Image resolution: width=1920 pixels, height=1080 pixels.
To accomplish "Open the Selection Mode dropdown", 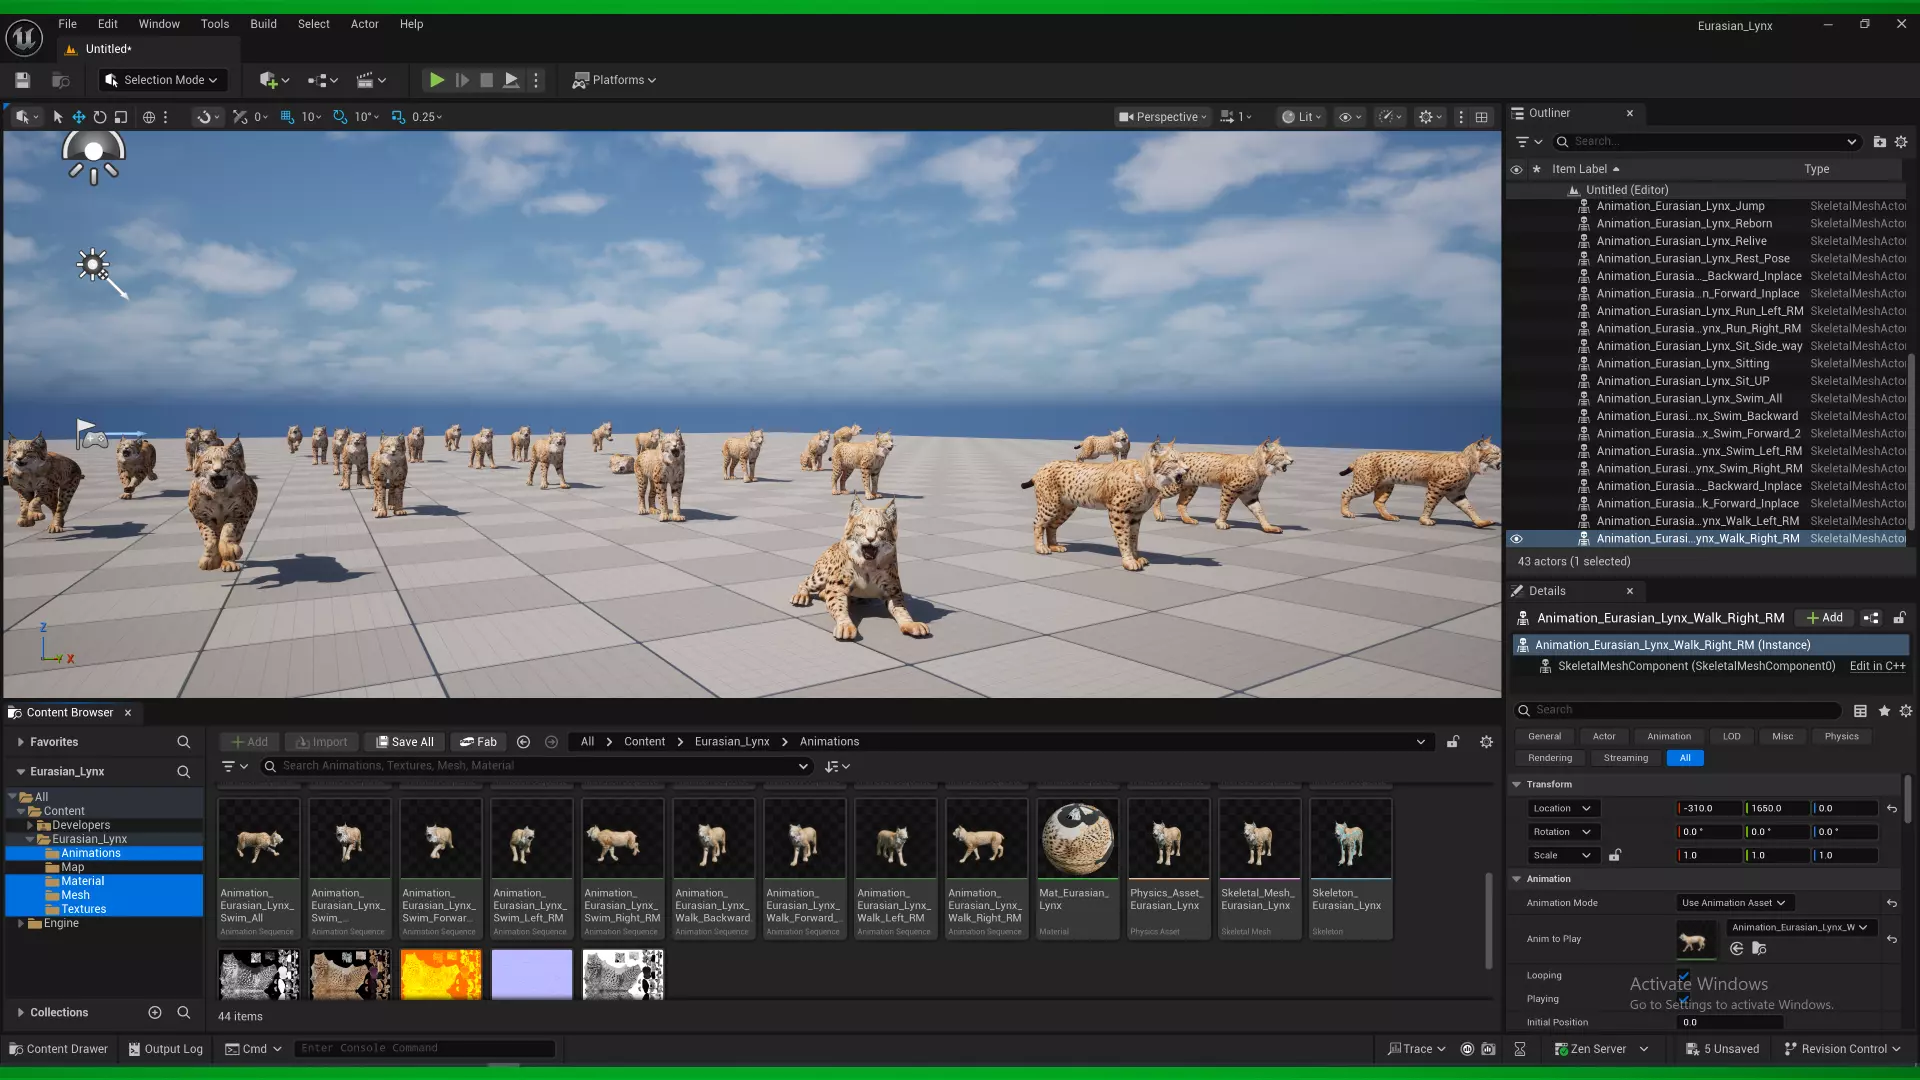I will point(162,80).
